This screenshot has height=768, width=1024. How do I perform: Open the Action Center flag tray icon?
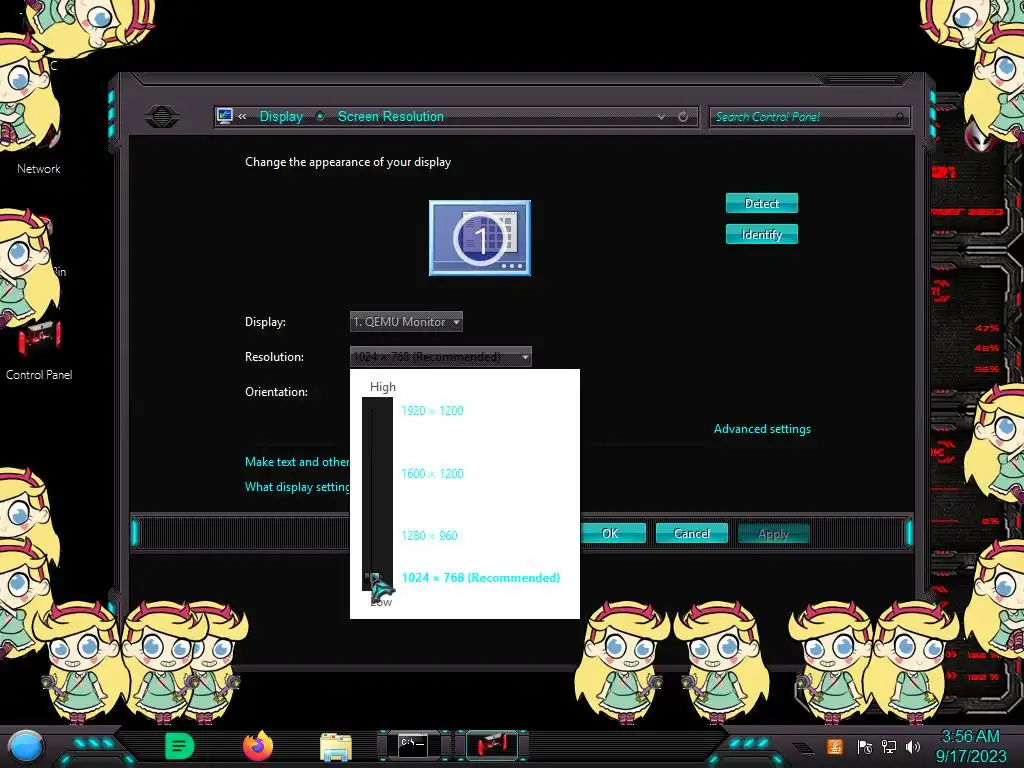coord(865,746)
